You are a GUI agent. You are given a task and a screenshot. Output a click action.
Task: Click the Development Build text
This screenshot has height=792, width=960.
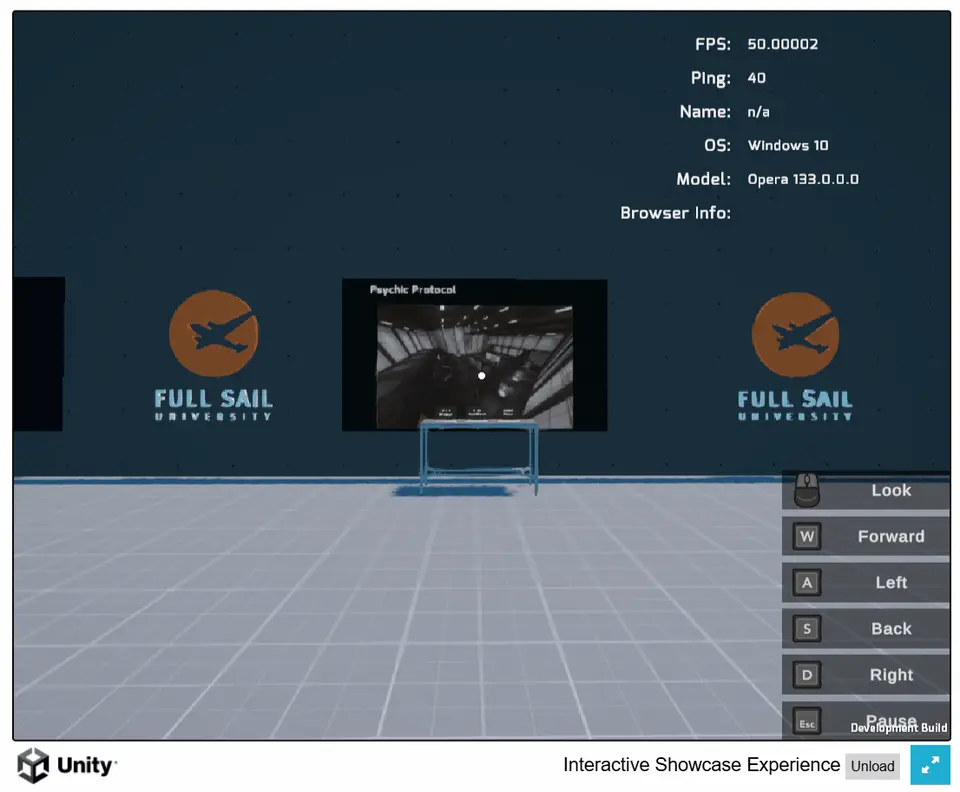[x=899, y=728]
